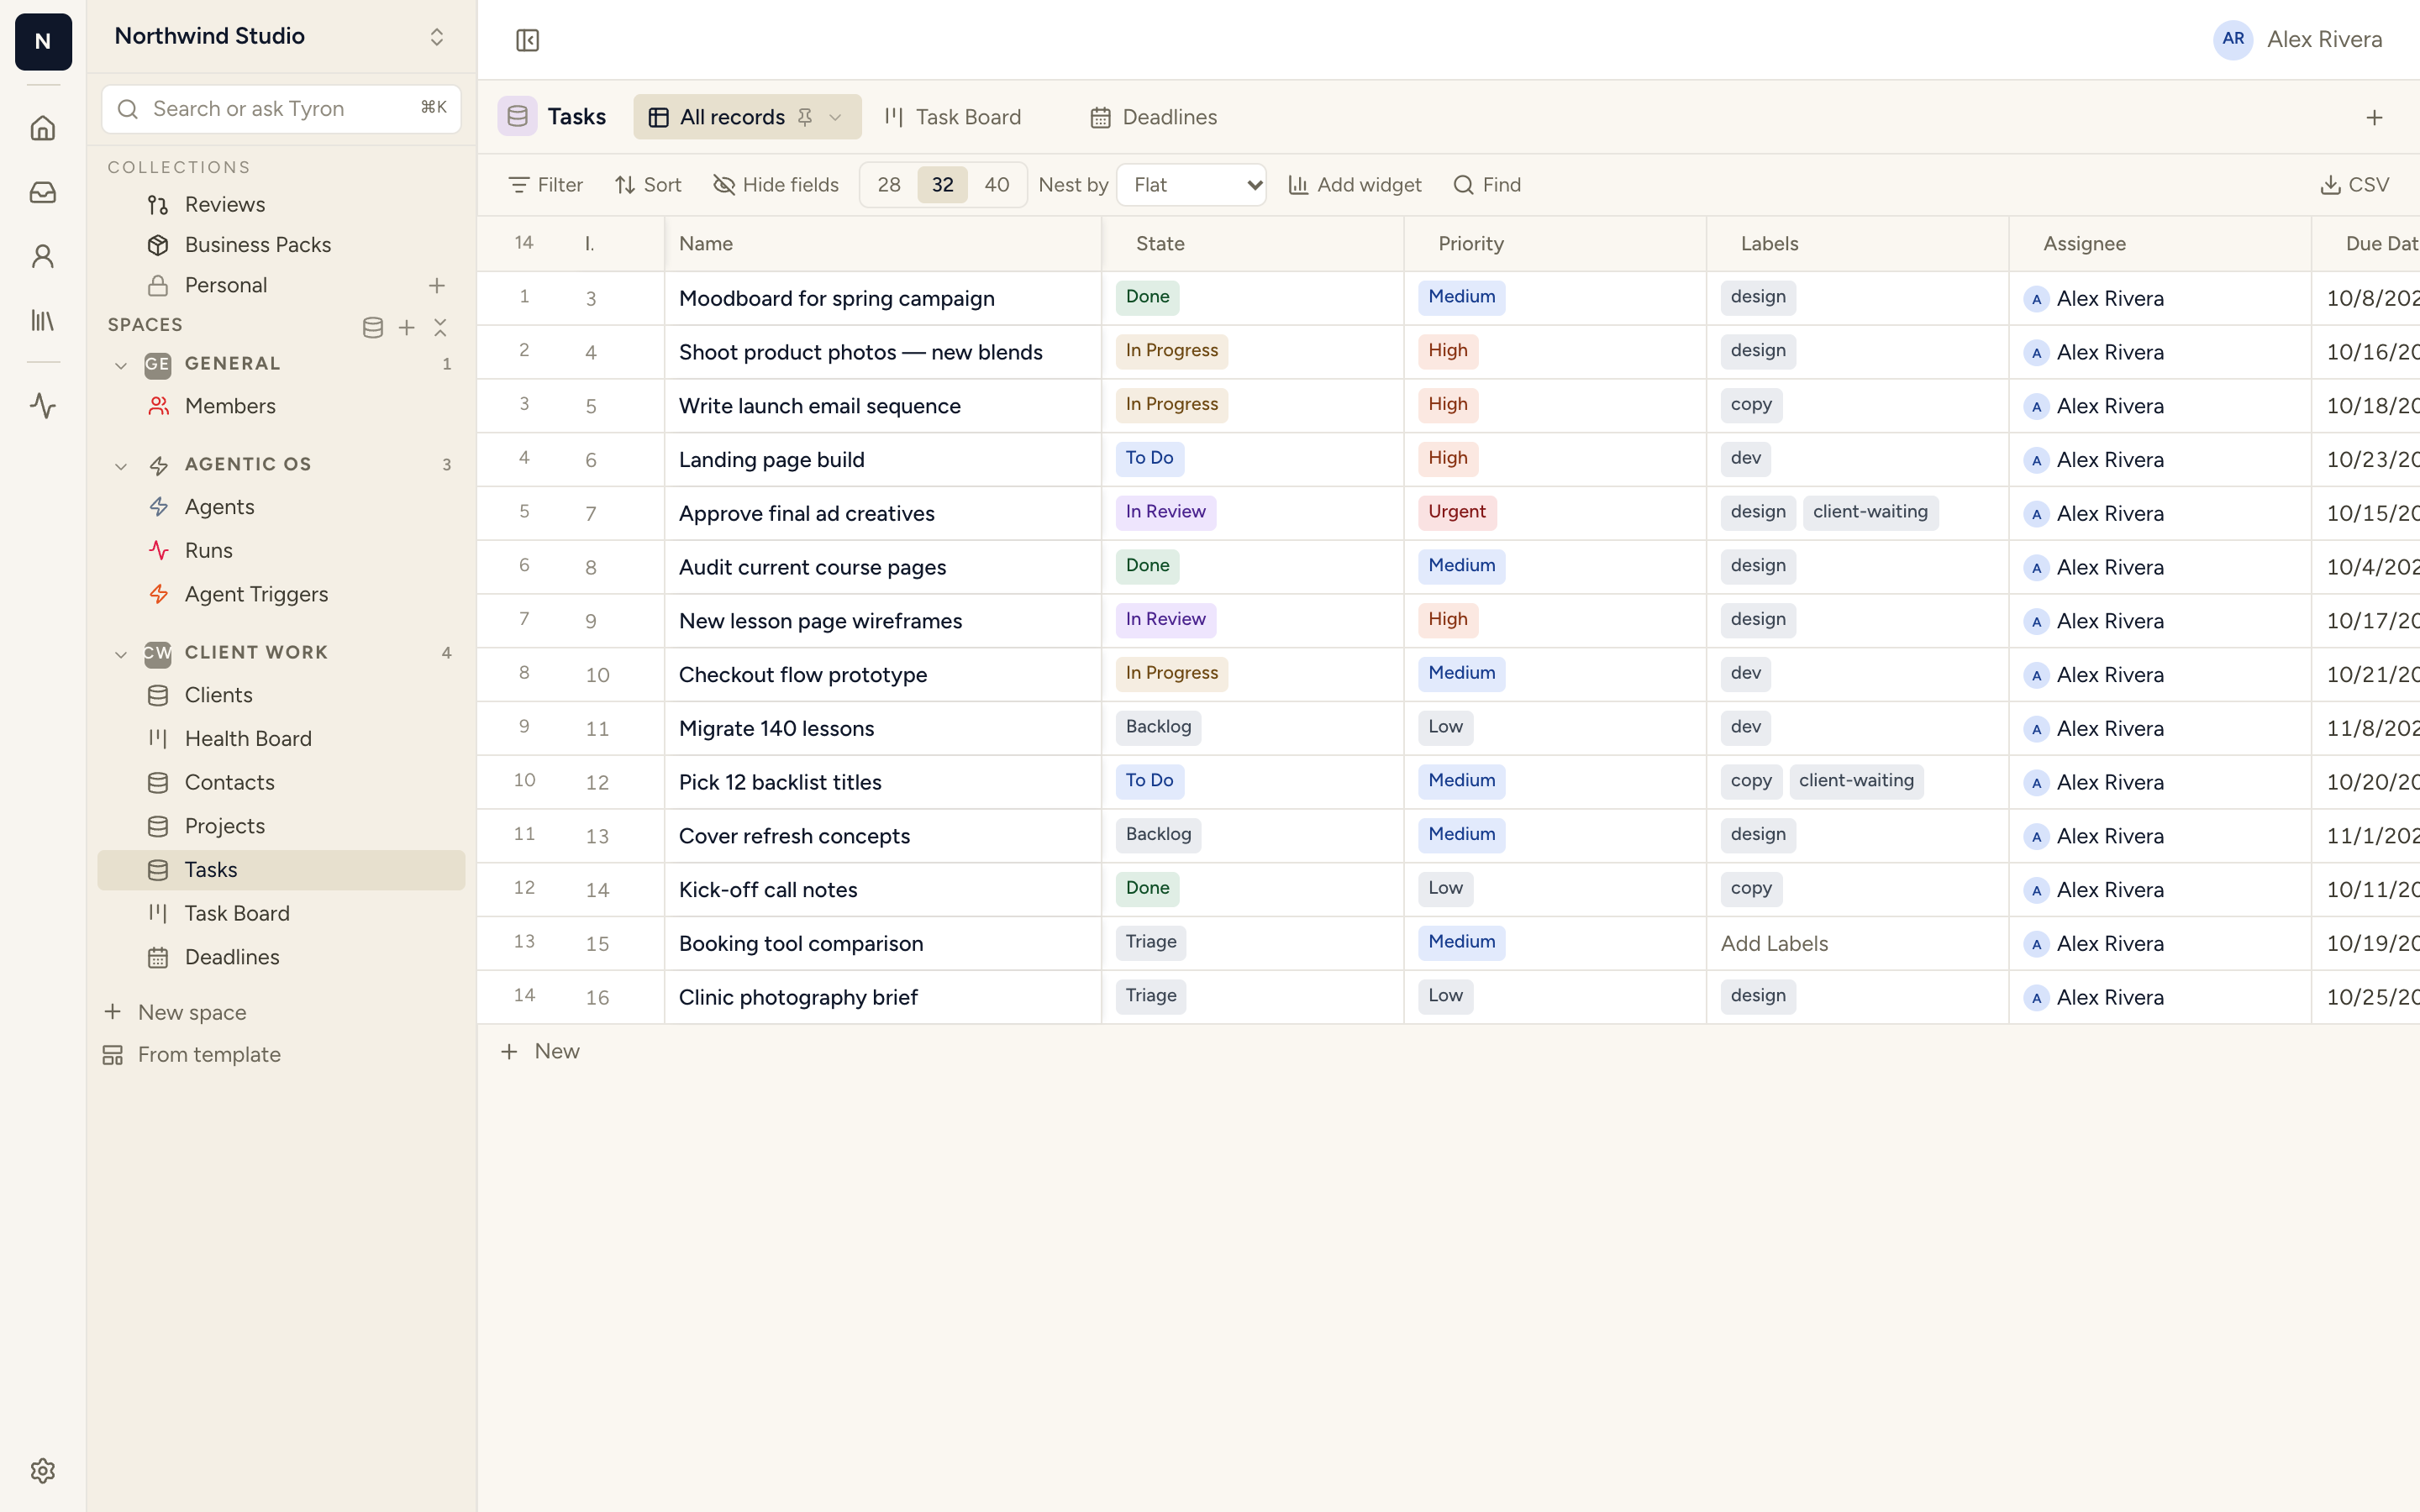
Task: Open Health Board in sidebar
Action: [281, 738]
